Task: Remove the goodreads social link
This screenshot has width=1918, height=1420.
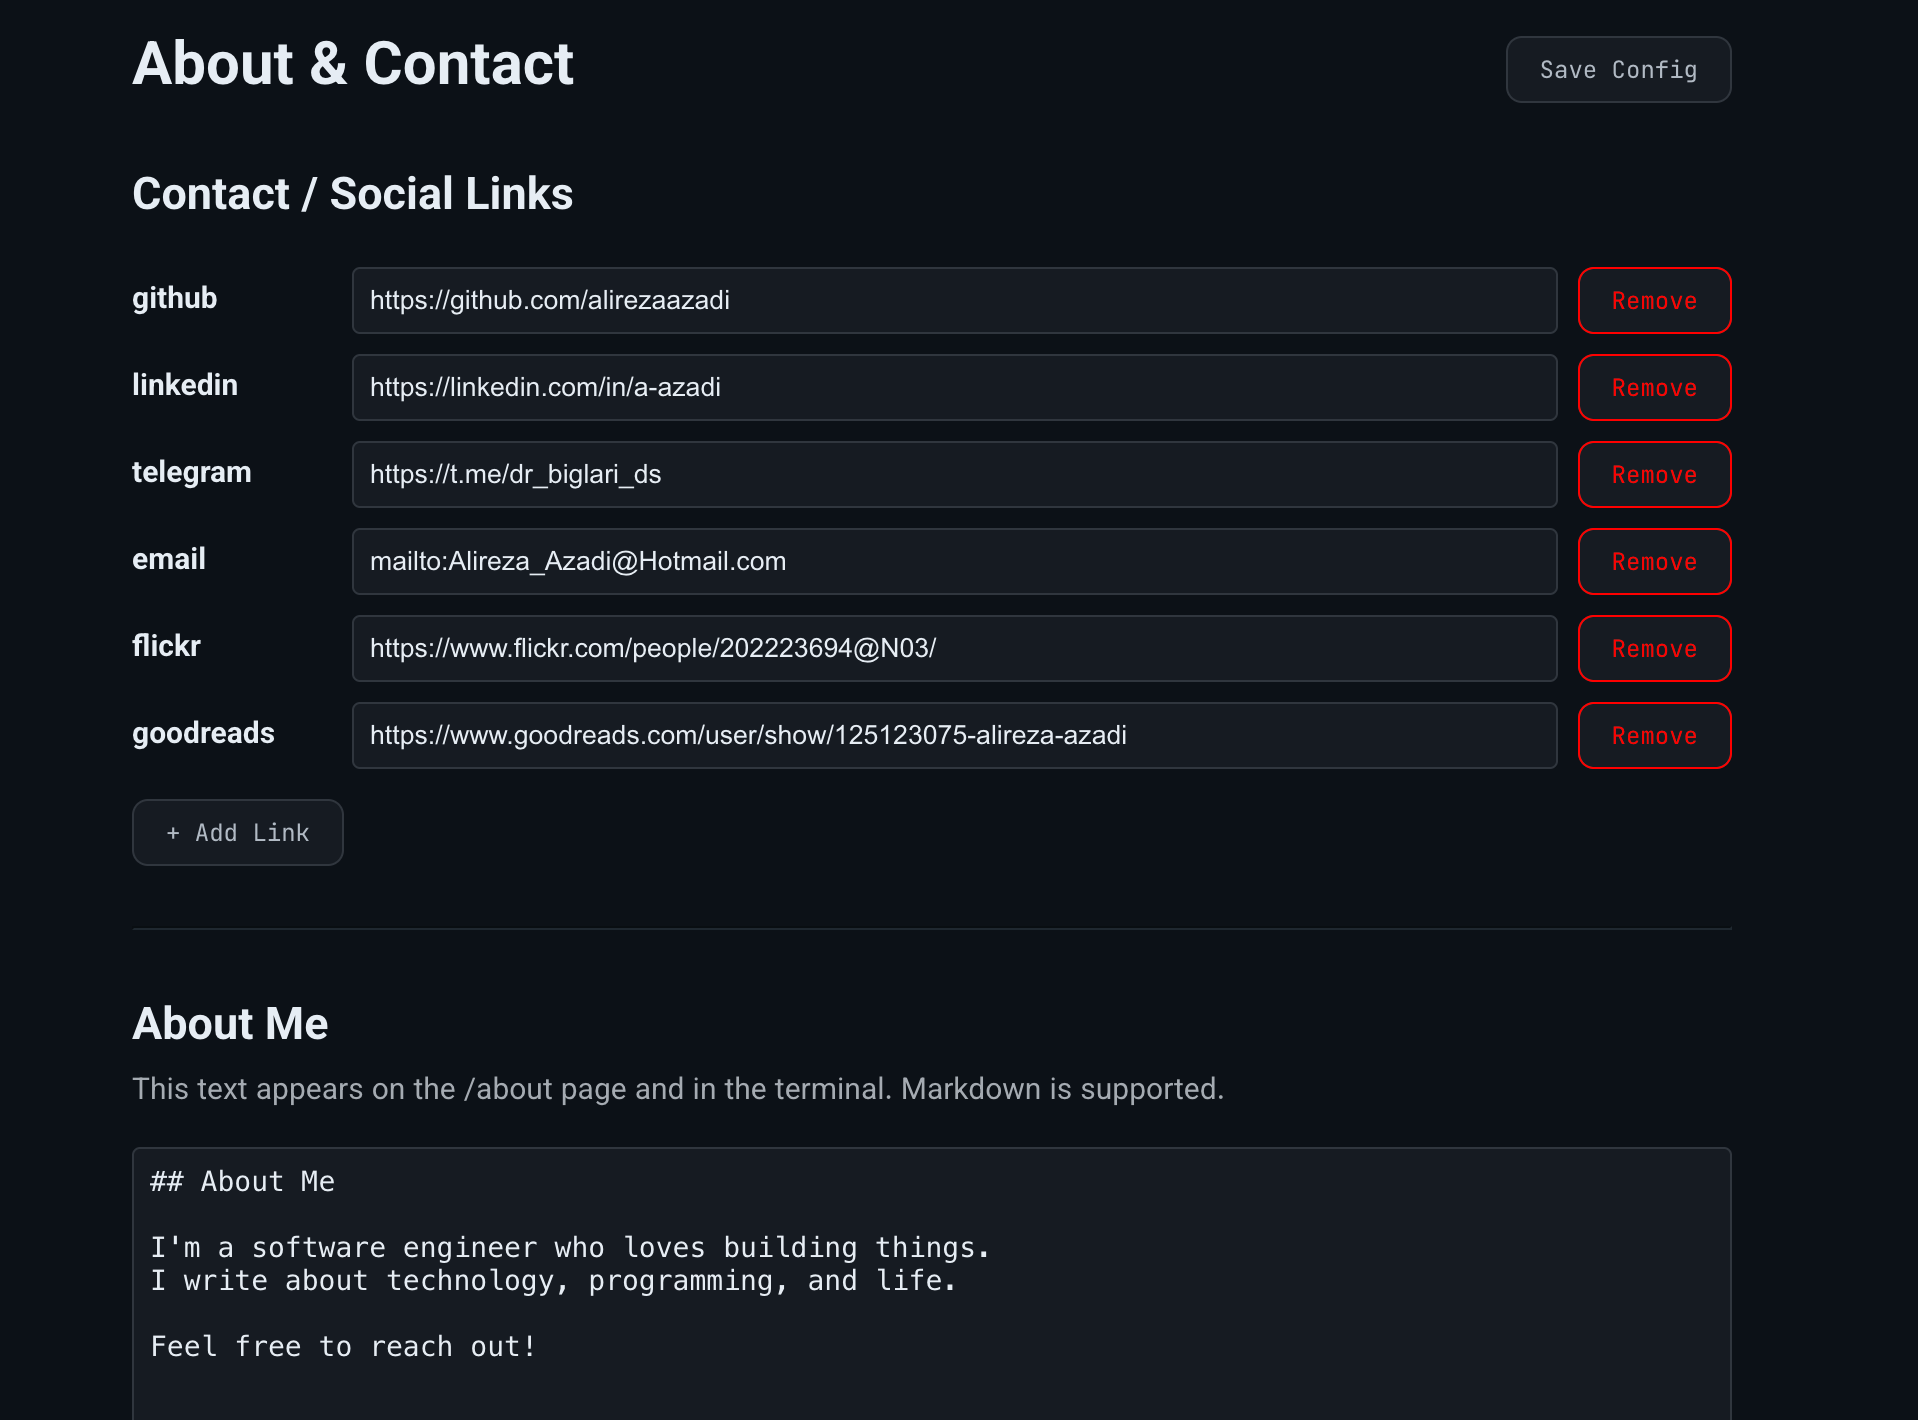Action: (1653, 735)
